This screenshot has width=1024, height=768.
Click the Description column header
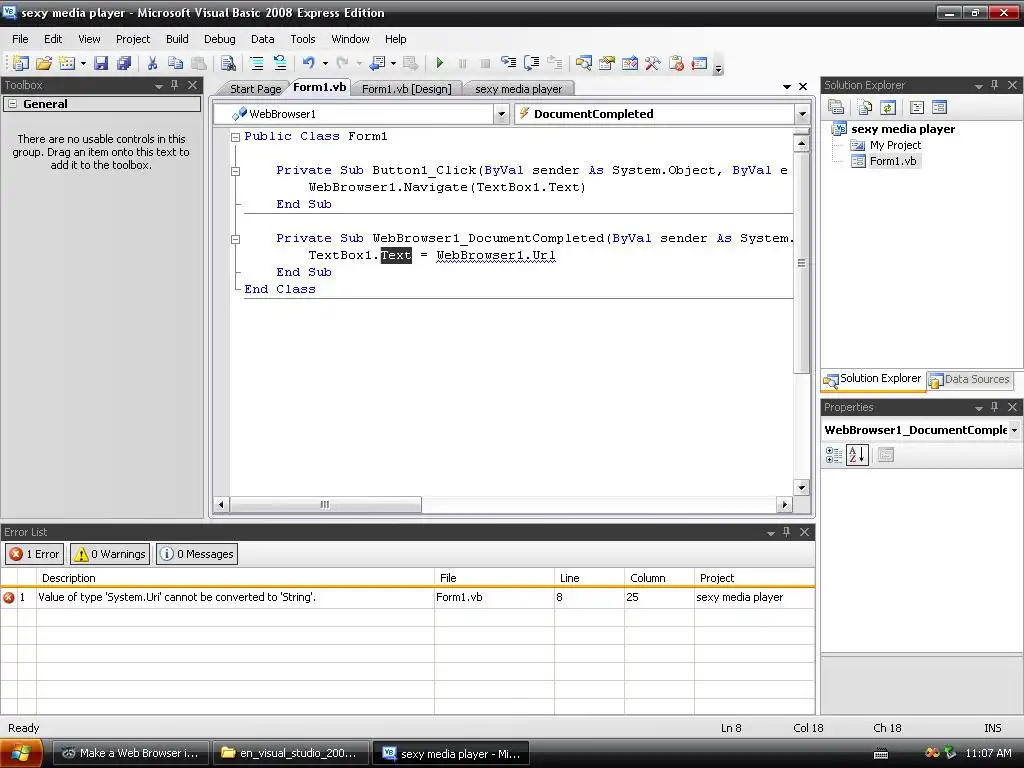click(235, 578)
